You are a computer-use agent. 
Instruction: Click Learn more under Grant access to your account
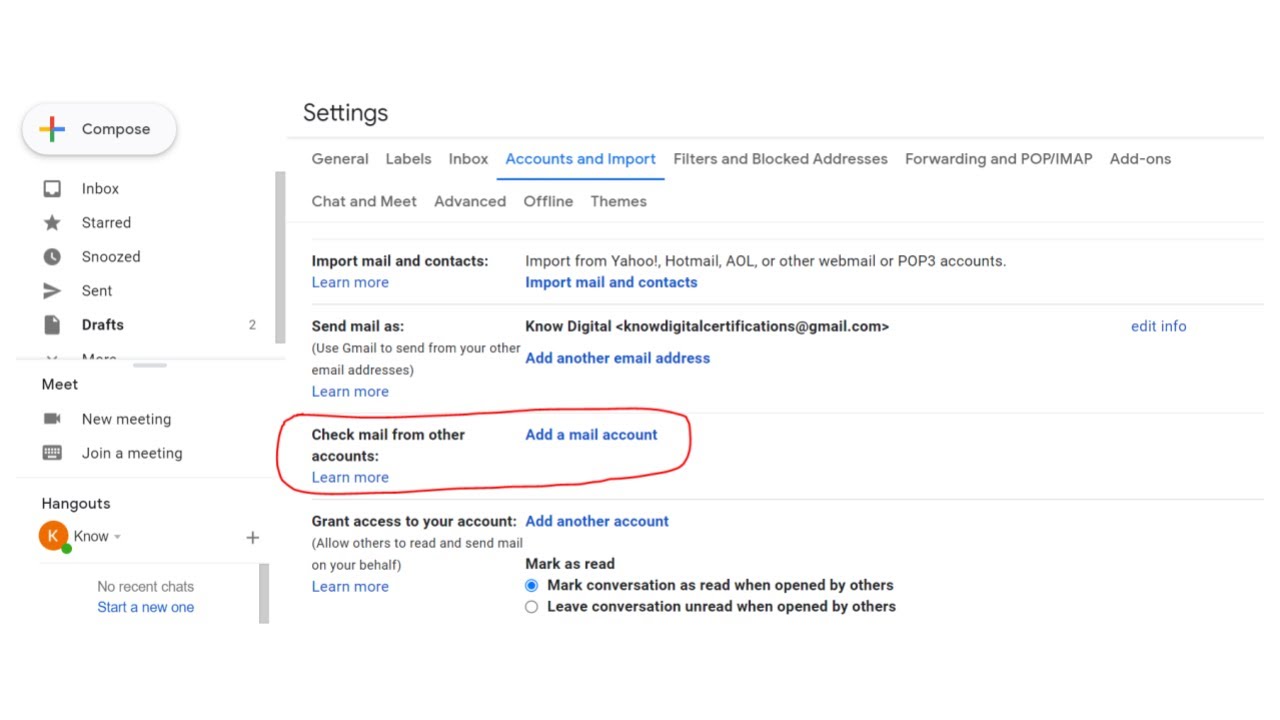point(350,586)
